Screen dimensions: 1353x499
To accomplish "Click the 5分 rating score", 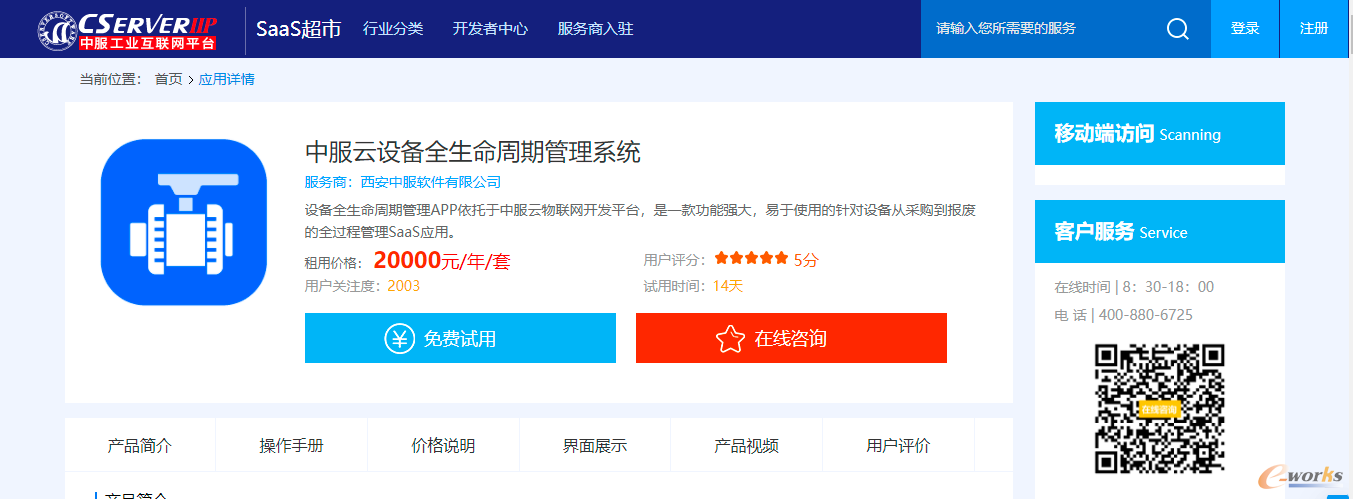I will (806, 259).
